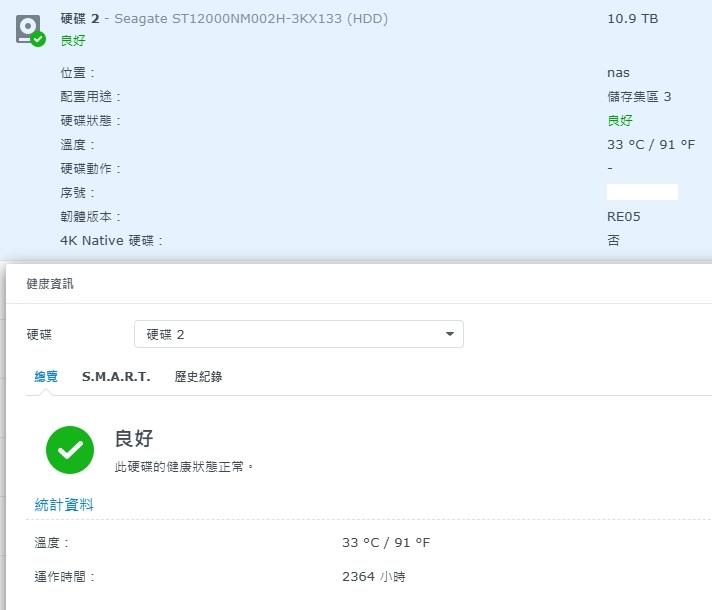Click the green 良好 status under drive name
This screenshot has width=712, height=610.
[x=73, y=41]
